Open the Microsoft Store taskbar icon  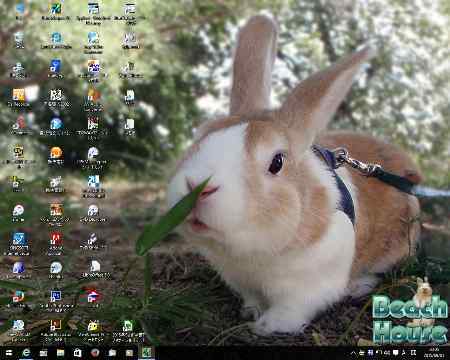tap(78, 353)
